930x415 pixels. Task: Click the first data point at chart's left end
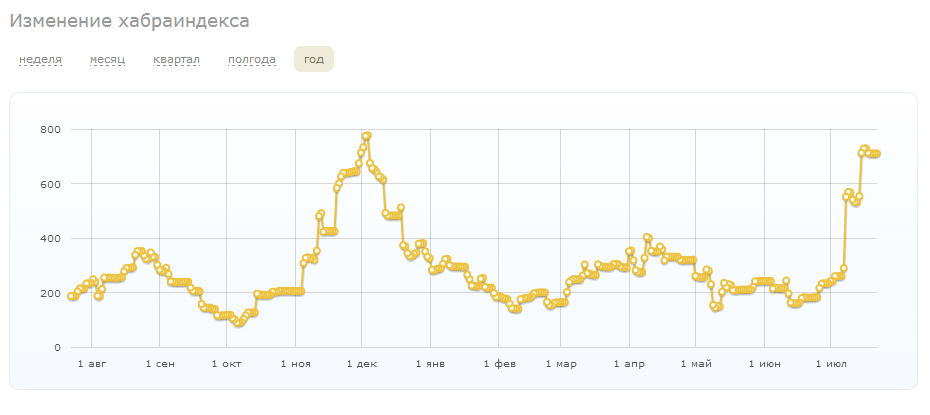point(72,296)
